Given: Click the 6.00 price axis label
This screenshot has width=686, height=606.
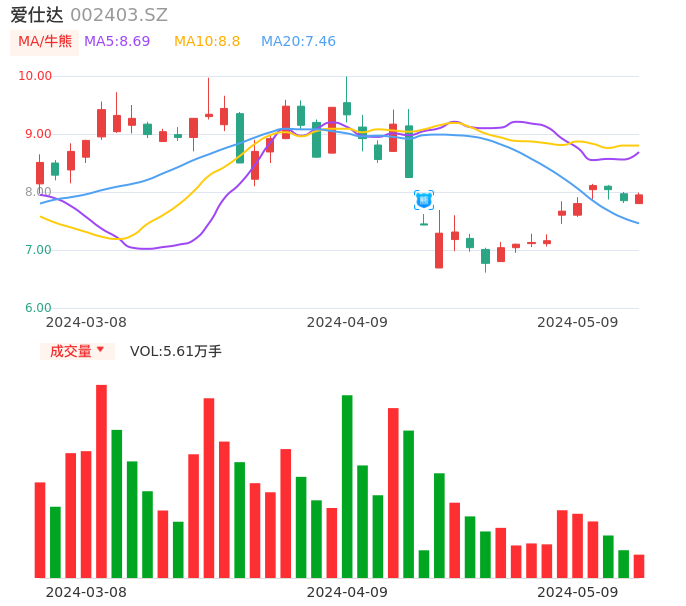Looking at the screenshot, I should click(x=38, y=308).
